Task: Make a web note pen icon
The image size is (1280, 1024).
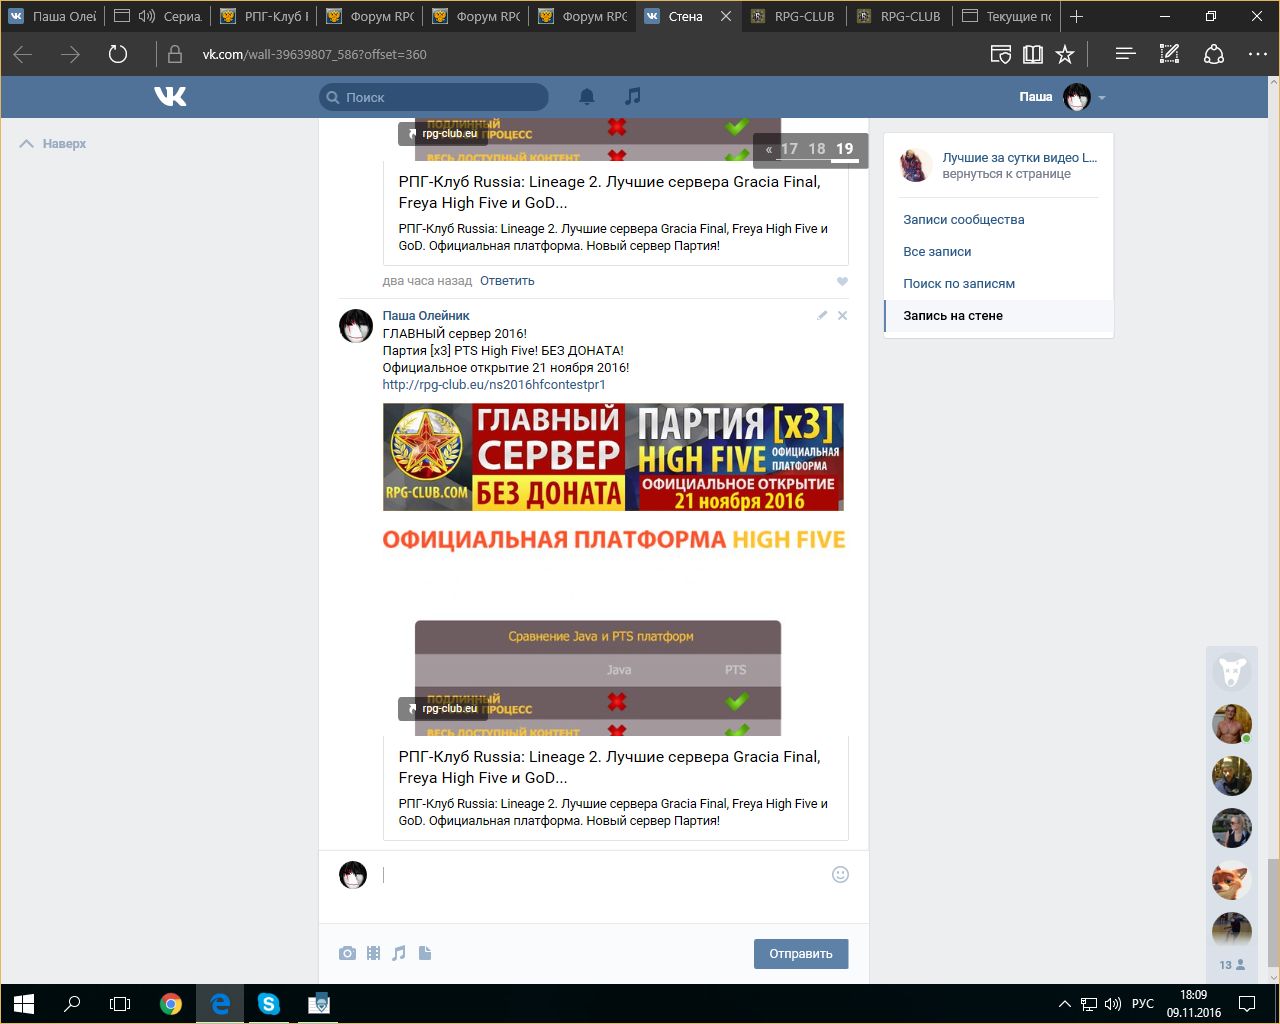Action: pyautogui.click(x=1169, y=54)
